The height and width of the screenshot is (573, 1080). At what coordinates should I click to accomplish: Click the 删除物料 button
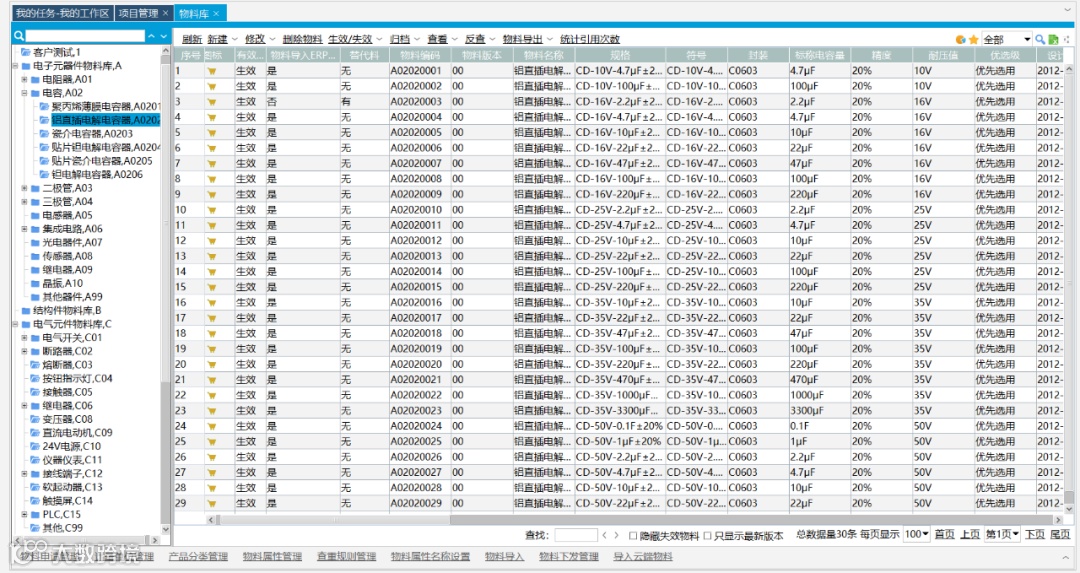tap(302, 39)
